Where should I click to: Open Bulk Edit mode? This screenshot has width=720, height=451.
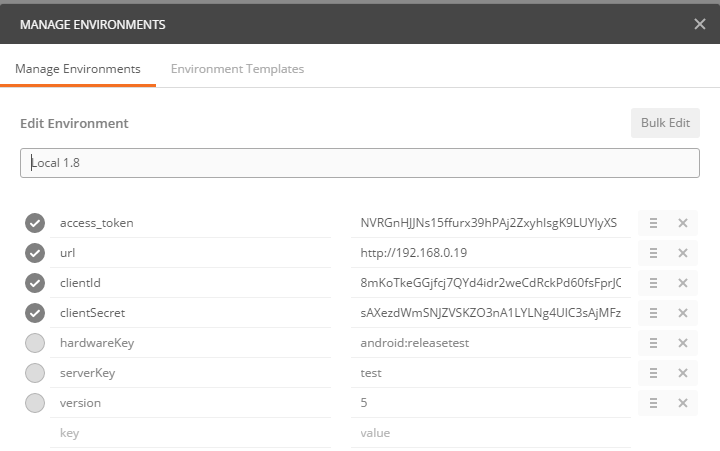tap(665, 123)
